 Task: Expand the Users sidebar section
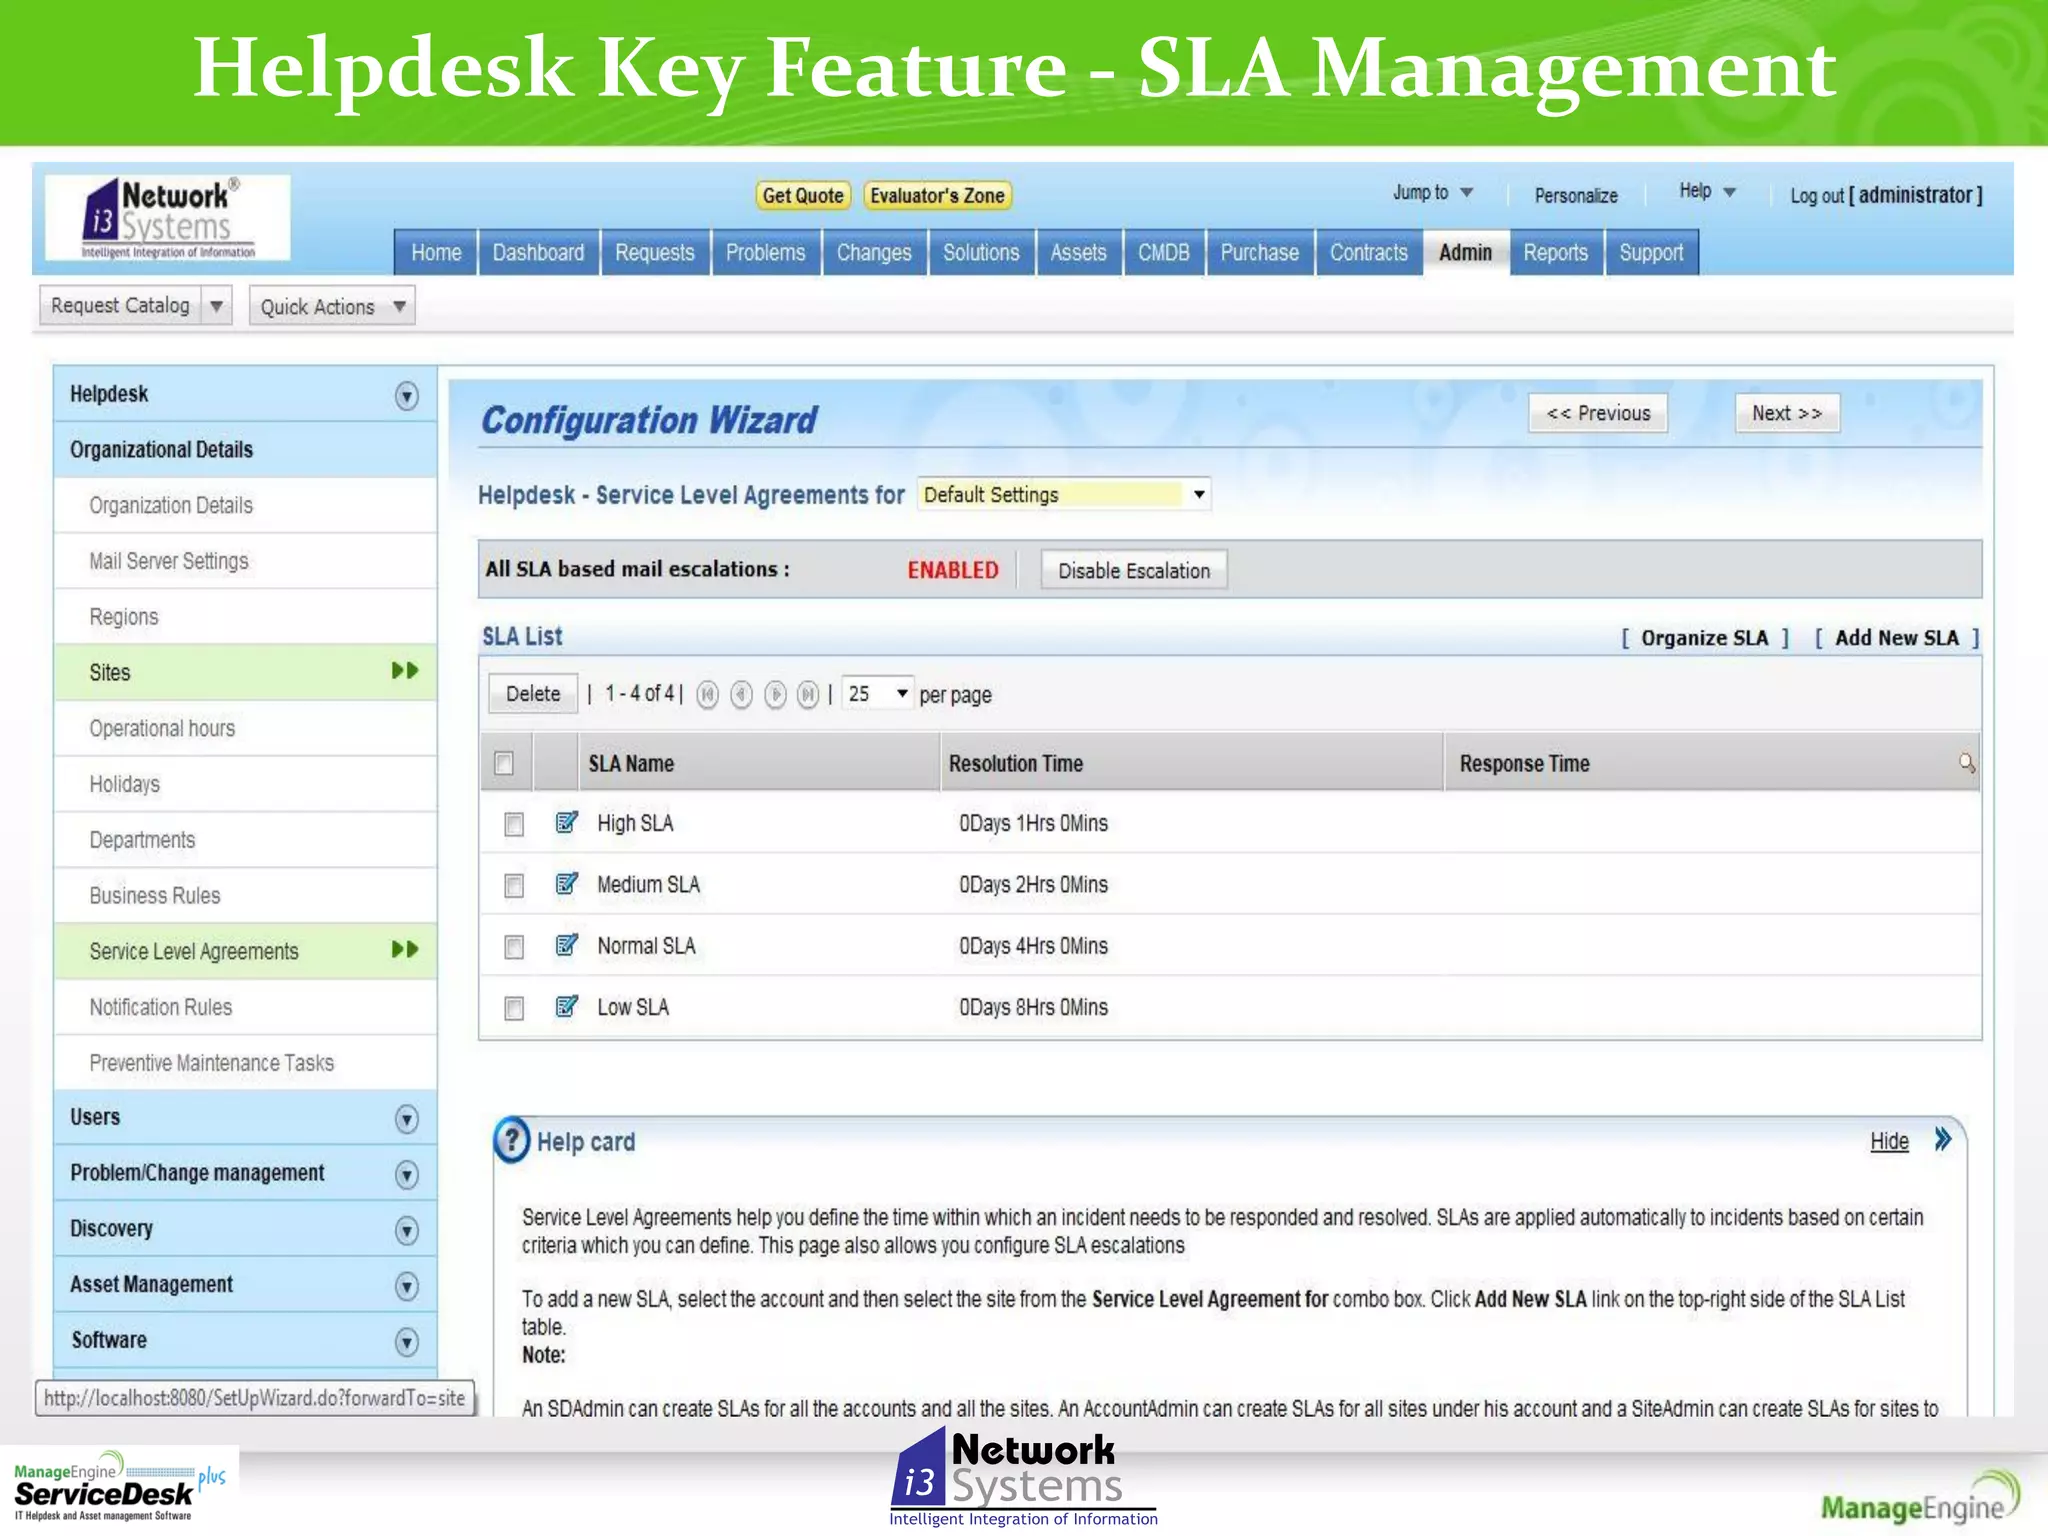click(x=406, y=1118)
